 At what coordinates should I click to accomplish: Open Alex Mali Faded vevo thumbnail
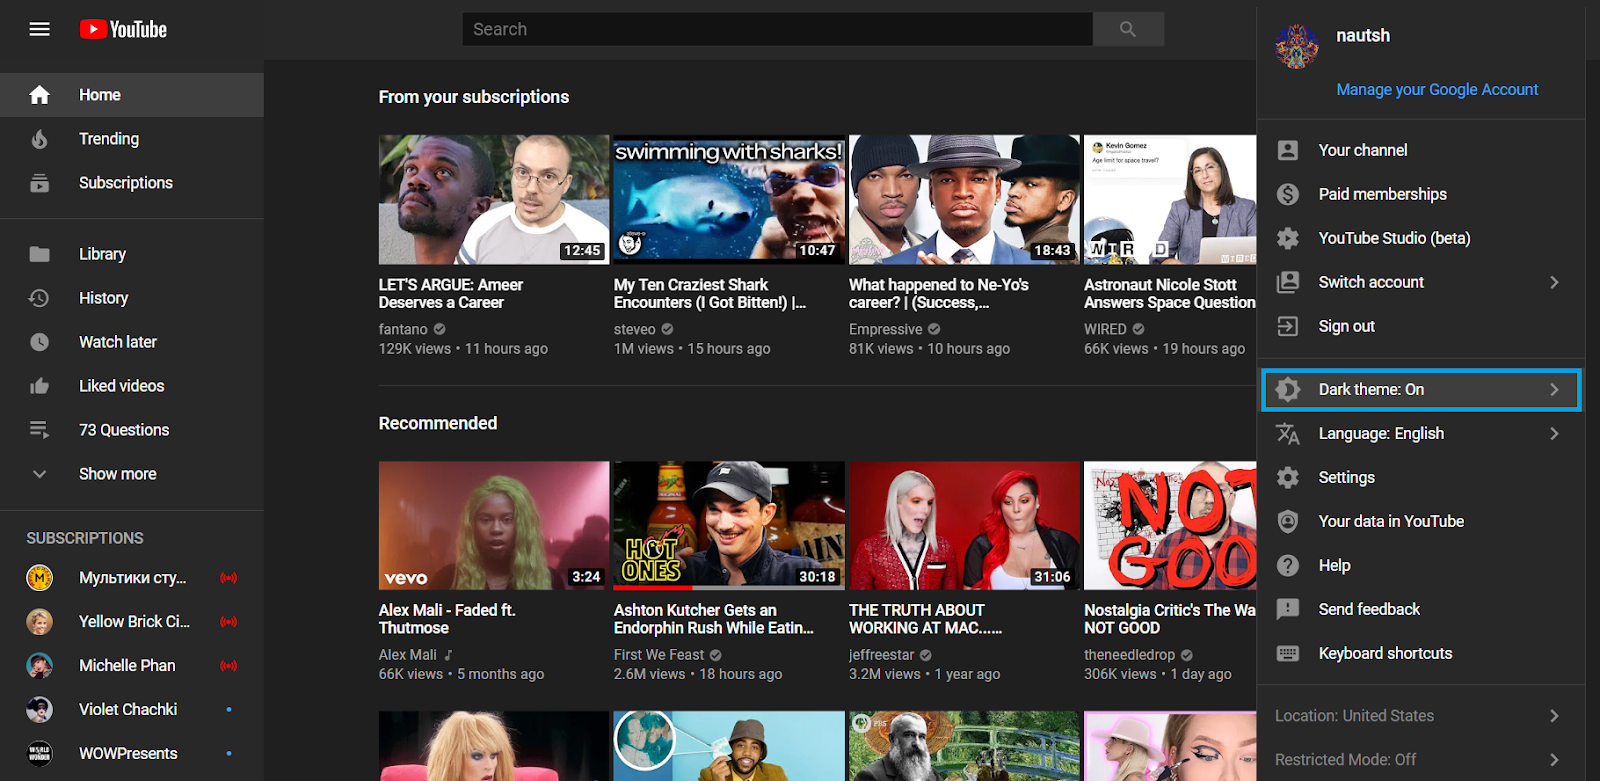(x=494, y=525)
